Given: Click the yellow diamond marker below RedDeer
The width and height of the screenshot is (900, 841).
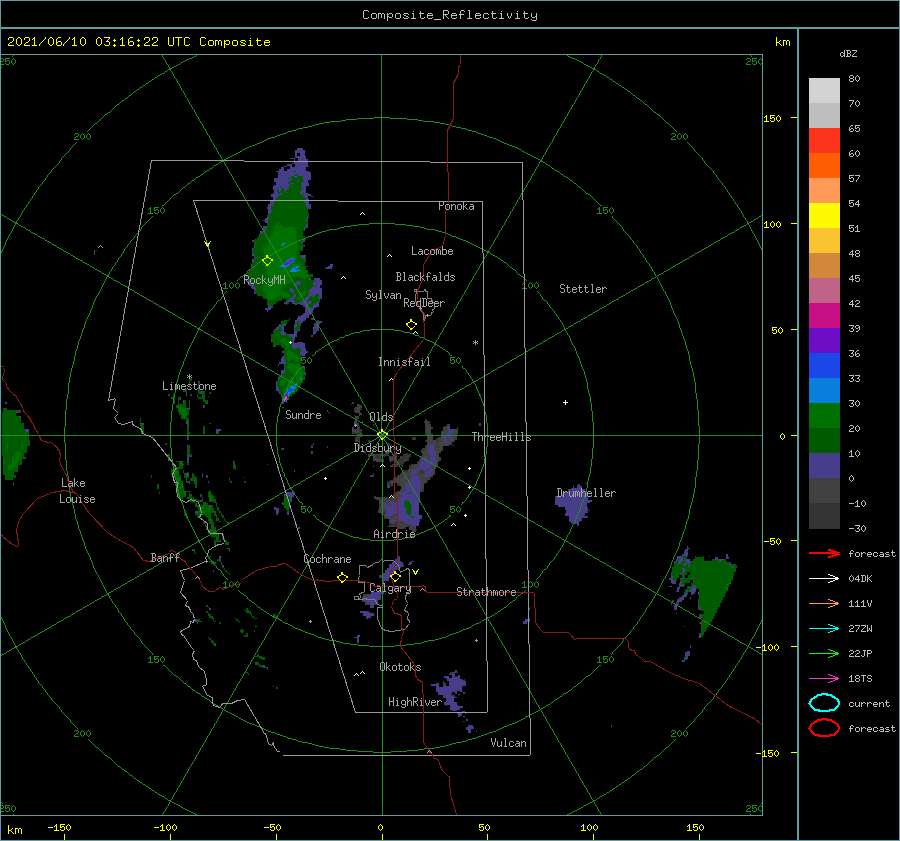Looking at the screenshot, I should click(411, 325).
